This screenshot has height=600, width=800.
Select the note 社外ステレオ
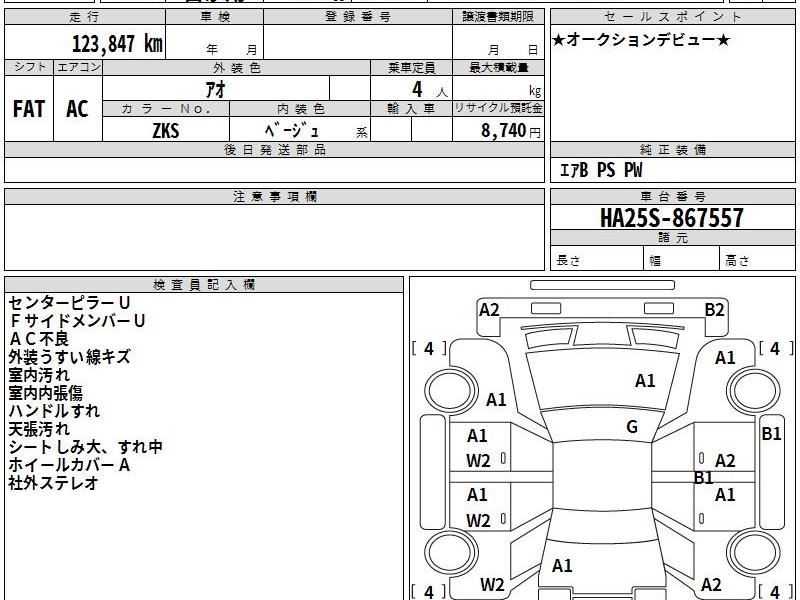(x=53, y=483)
